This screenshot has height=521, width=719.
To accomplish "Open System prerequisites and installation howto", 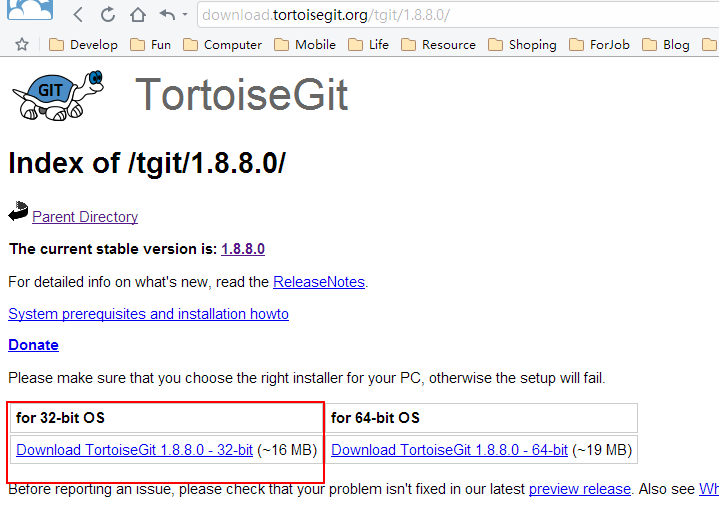I will (148, 314).
